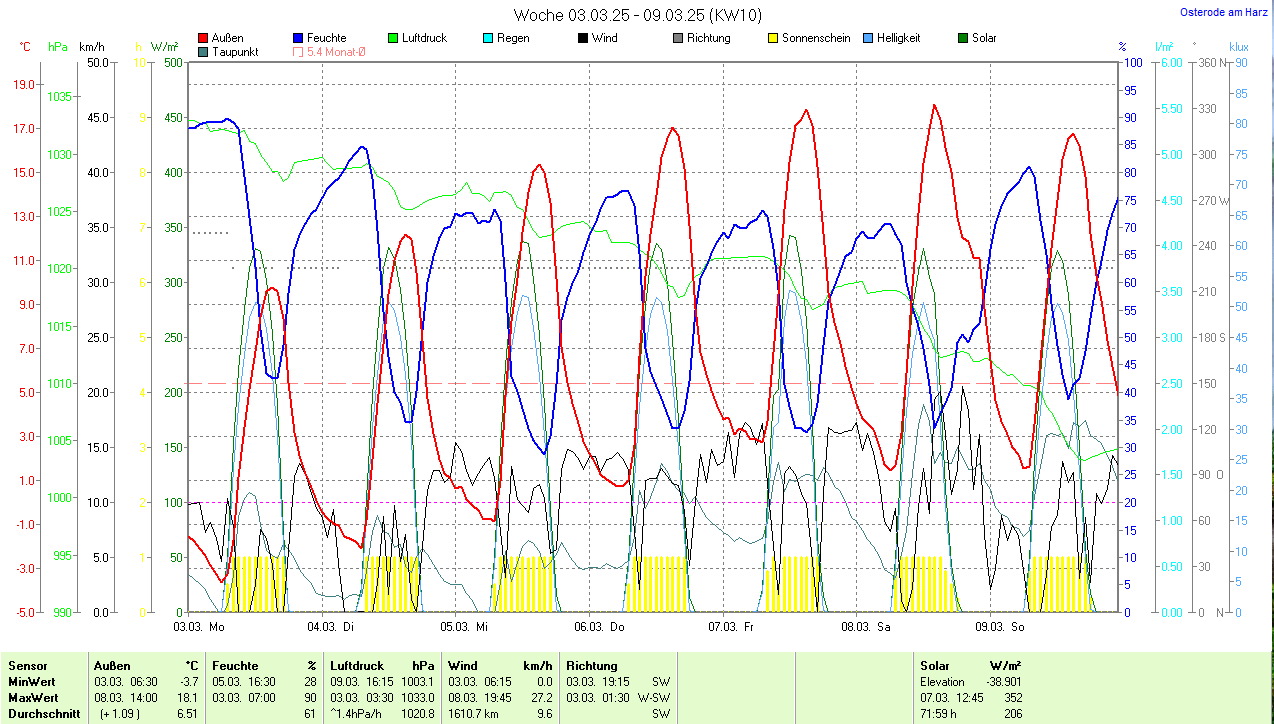Select the 08.03. Sa day label

pos(866,627)
